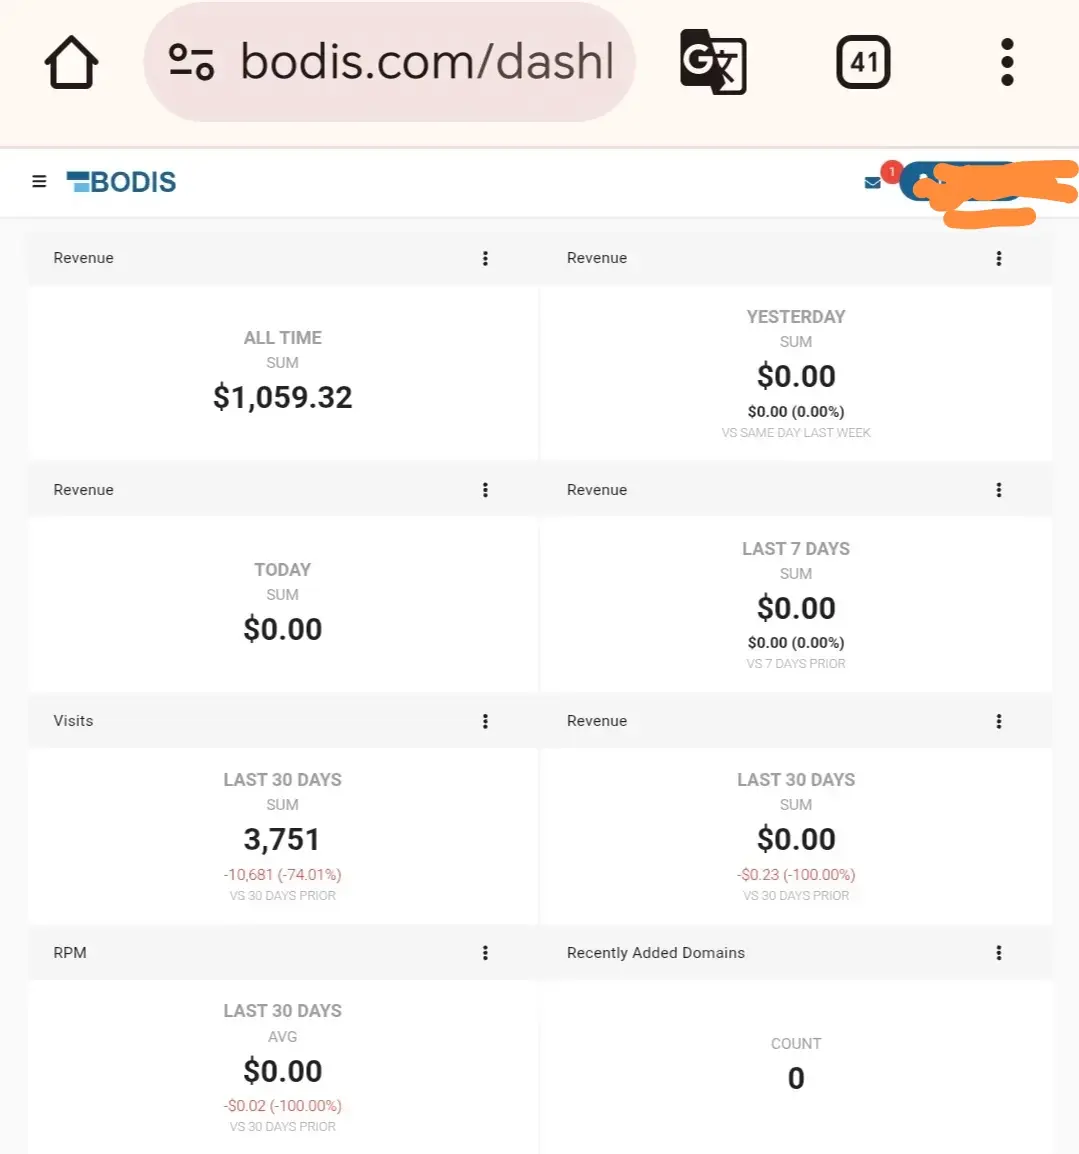Open the Today Revenue widget menu

coord(485,489)
